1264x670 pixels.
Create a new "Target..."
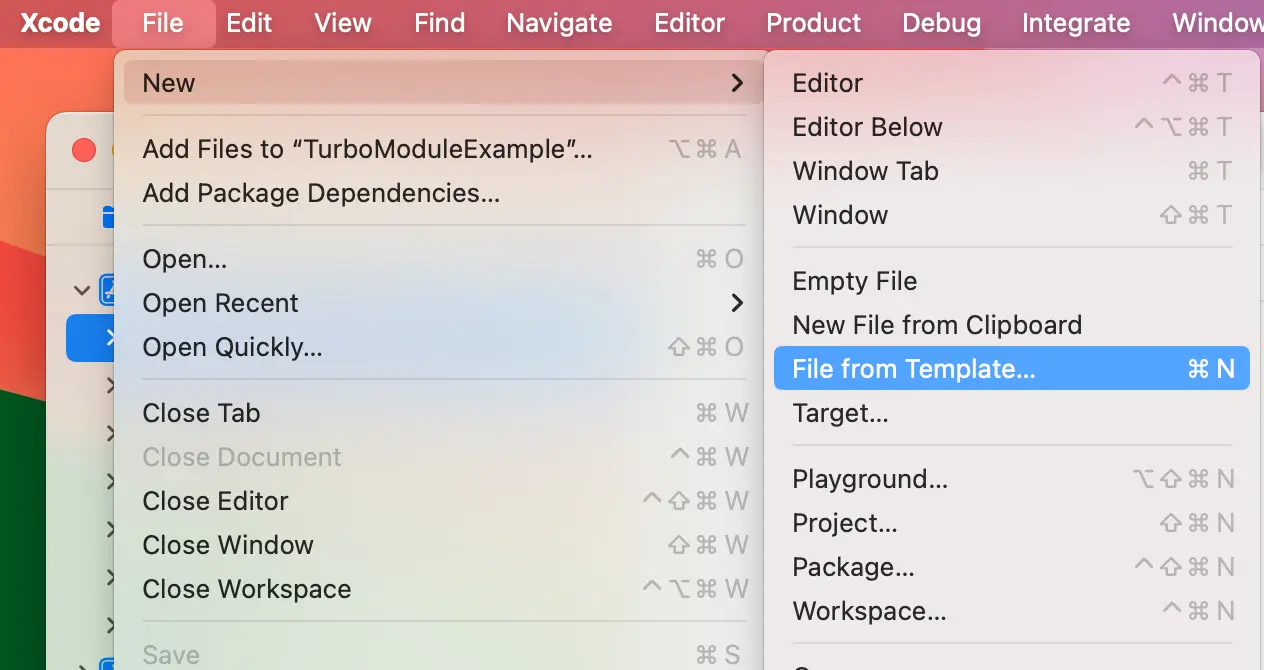click(841, 413)
